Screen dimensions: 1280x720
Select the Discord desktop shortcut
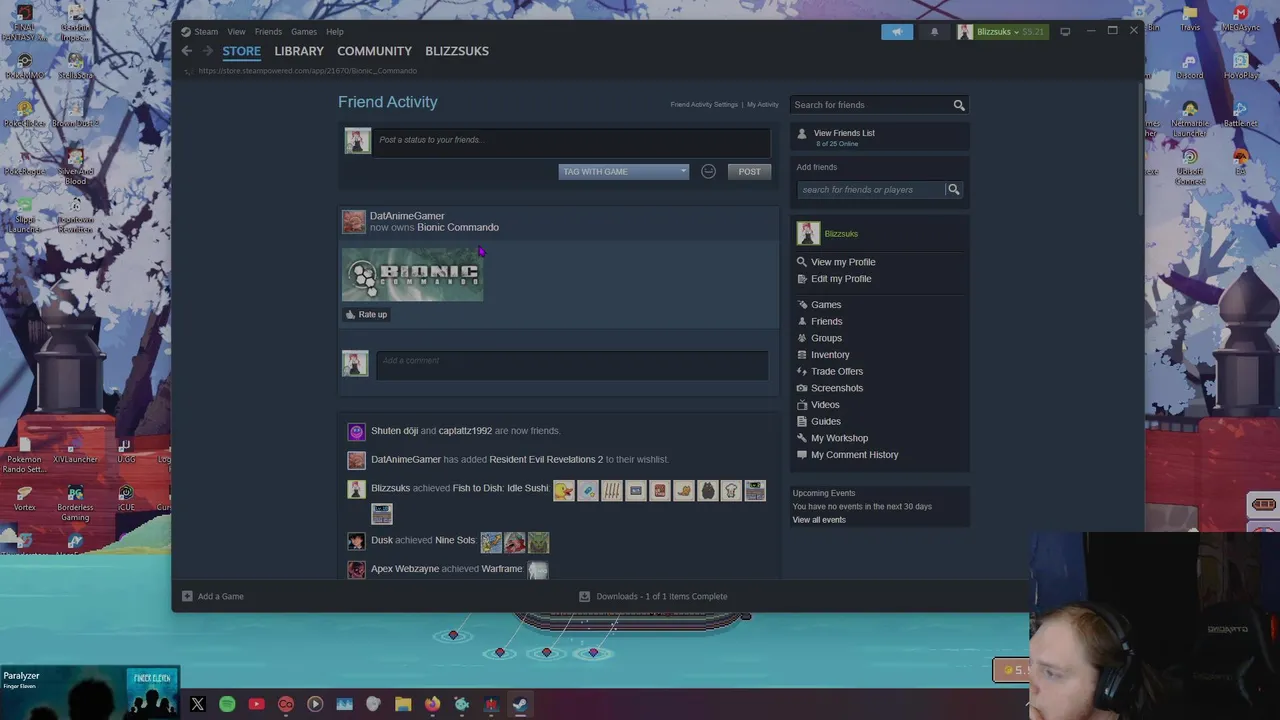pos(1189,65)
